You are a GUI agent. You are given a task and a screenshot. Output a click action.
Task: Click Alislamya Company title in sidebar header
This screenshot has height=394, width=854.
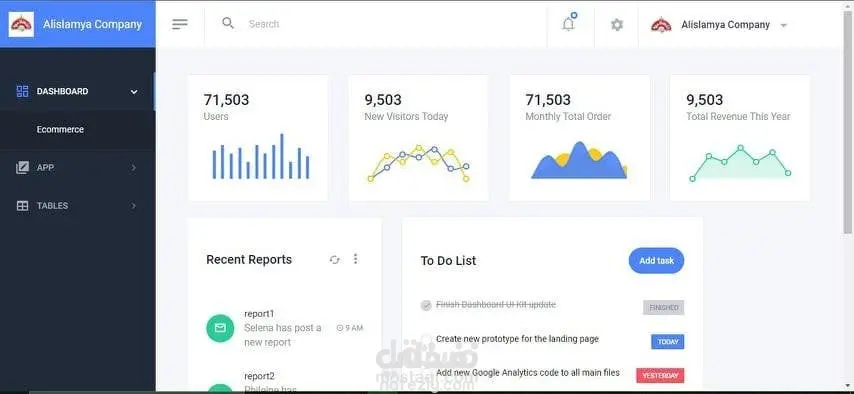pyautogui.click(x=92, y=25)
